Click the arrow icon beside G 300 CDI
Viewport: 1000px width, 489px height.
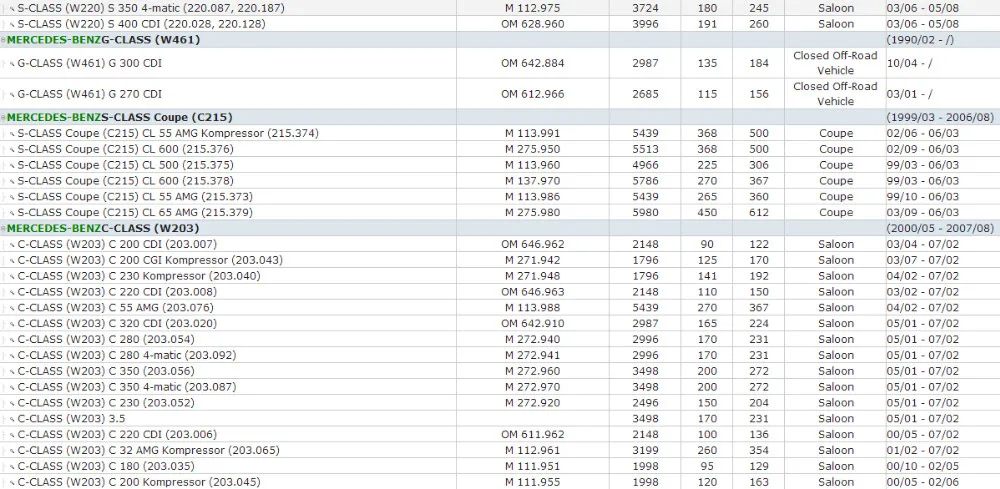pyautogui.click(x=12, y=64)
